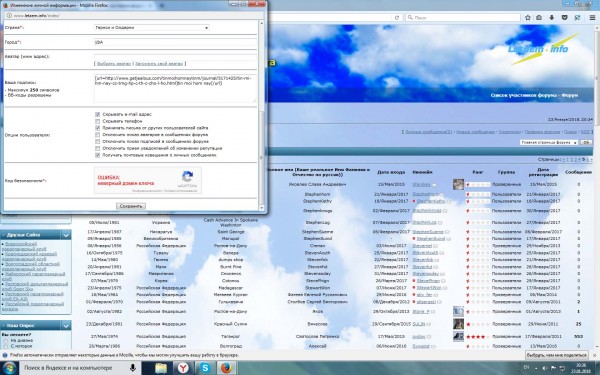600x375 pixels.
Task: Click the site info icon in popup address bar
Action: pos(8,16)
